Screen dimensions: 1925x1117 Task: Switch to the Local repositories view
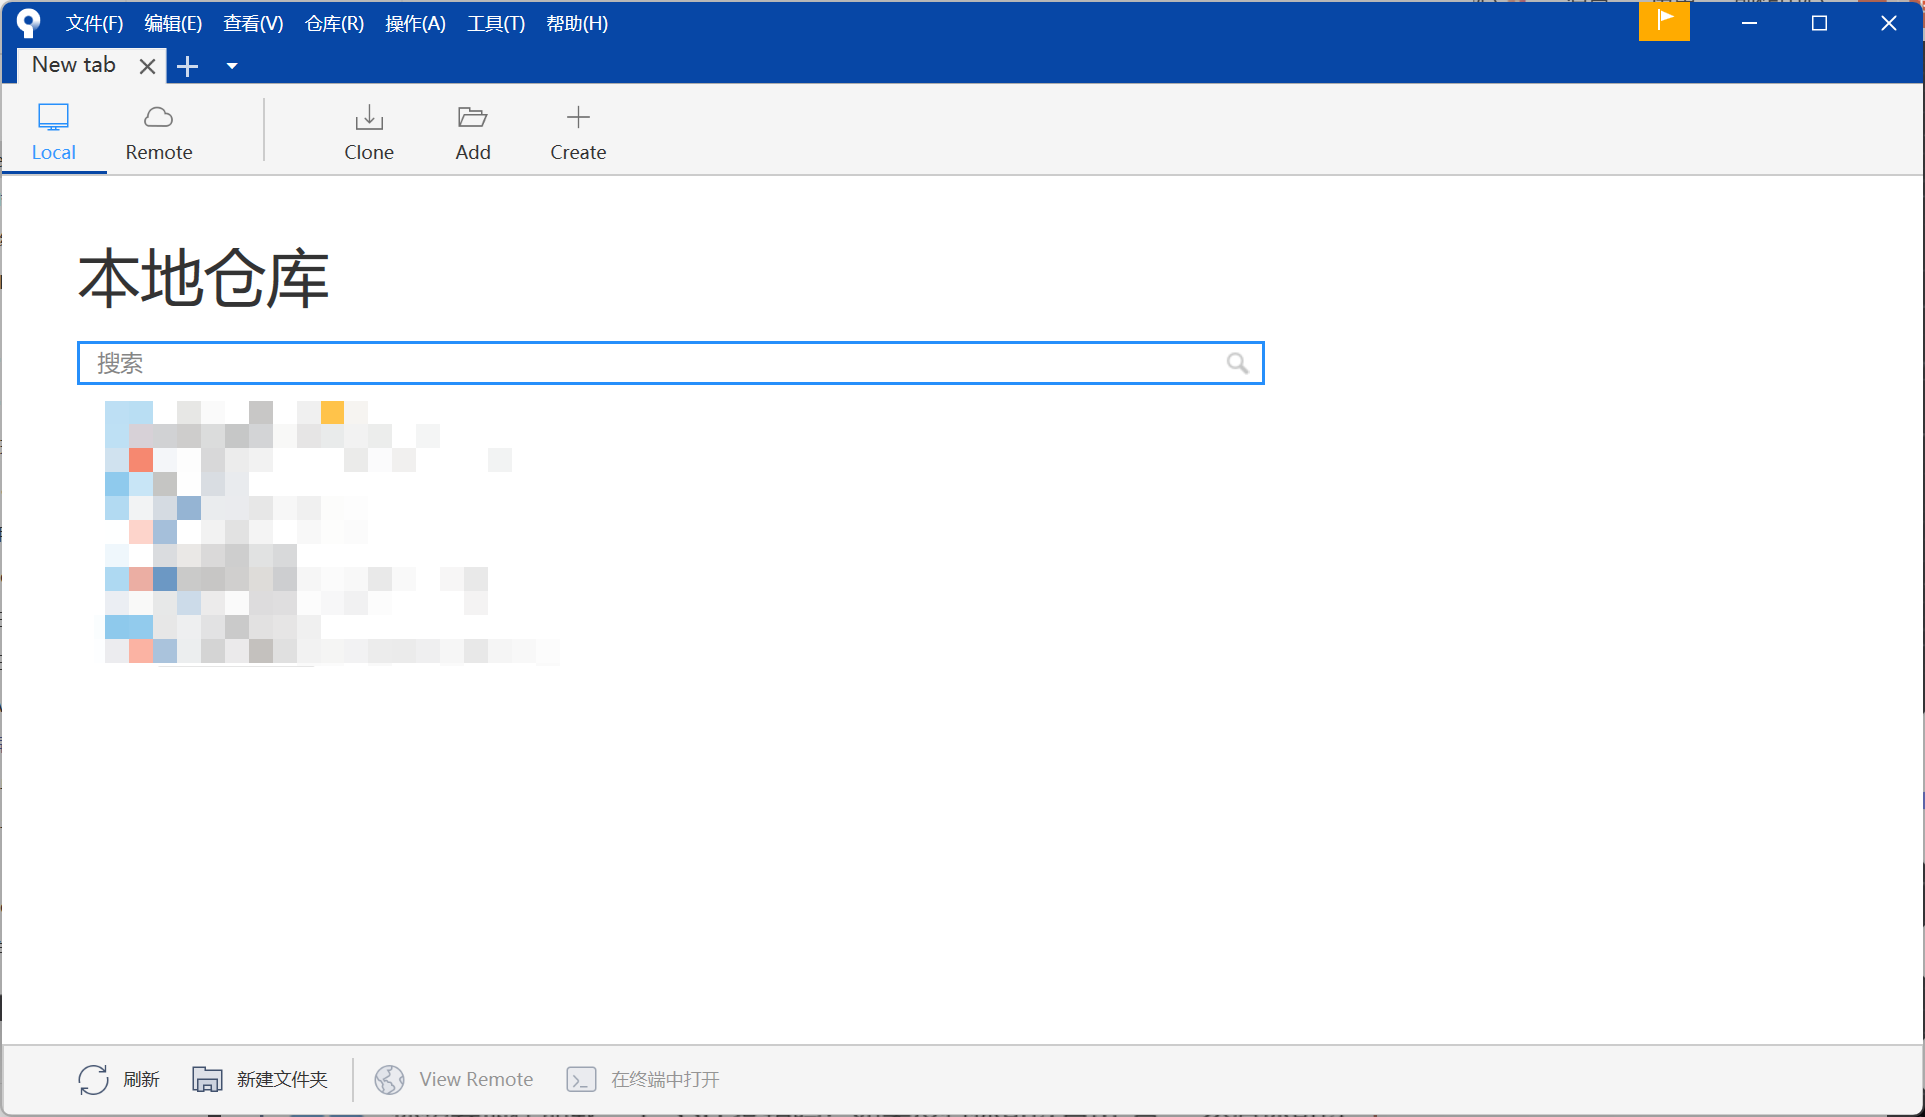coord(53,131)
